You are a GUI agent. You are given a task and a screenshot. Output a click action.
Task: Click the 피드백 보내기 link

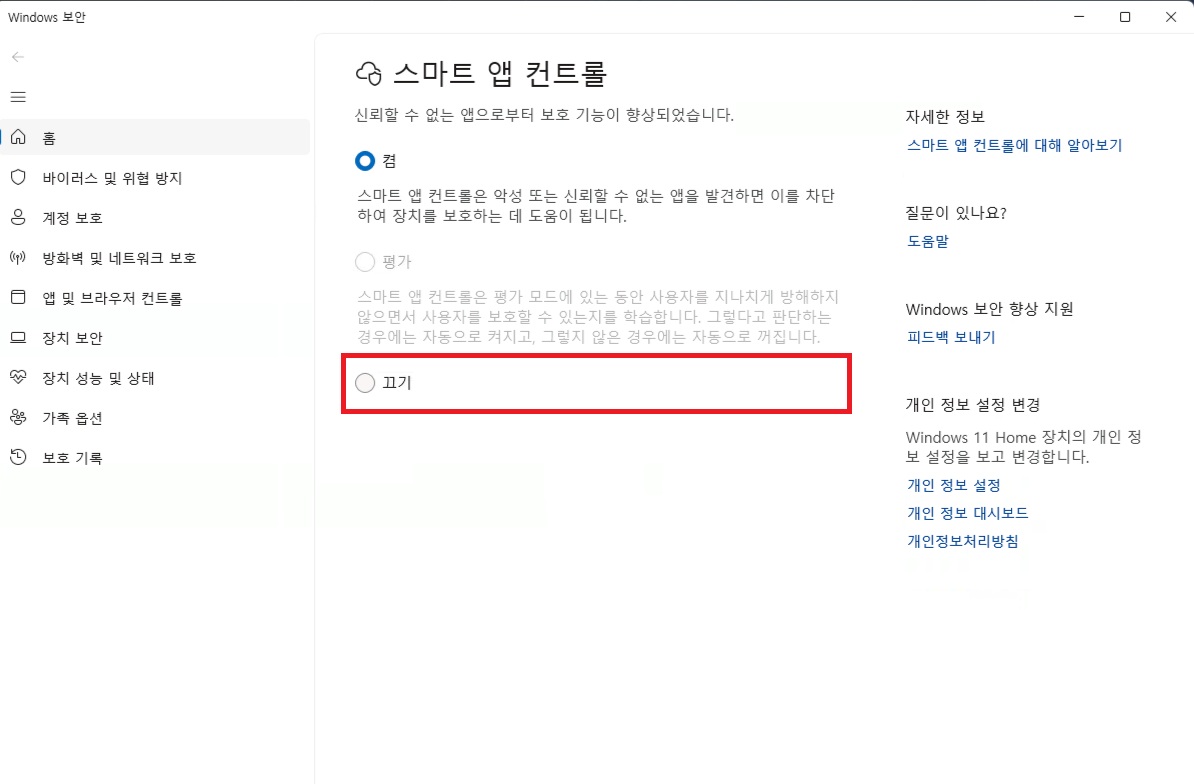coord(951,336)
